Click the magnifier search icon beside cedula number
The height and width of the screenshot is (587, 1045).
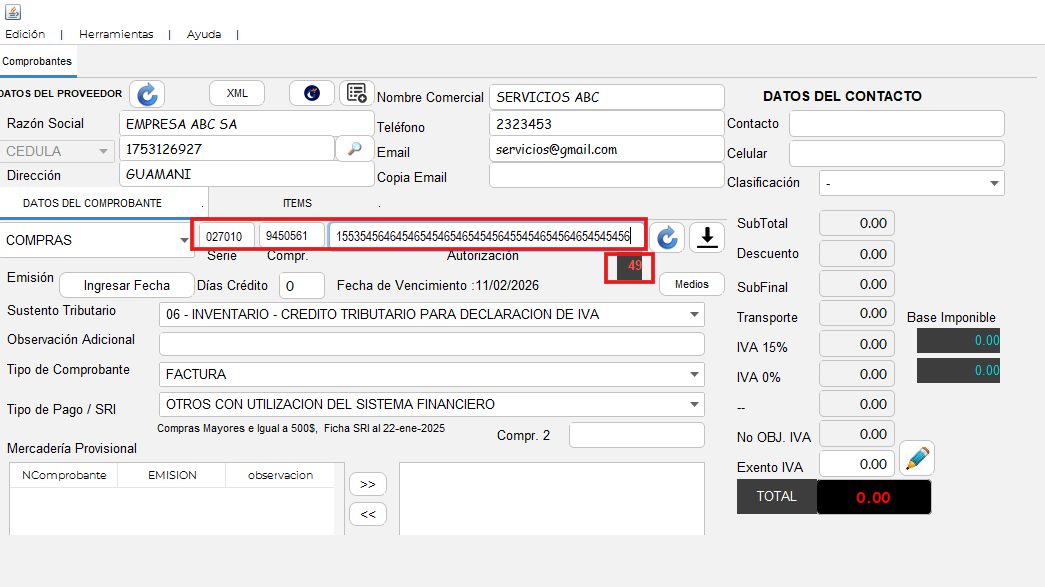pos(354,149)
